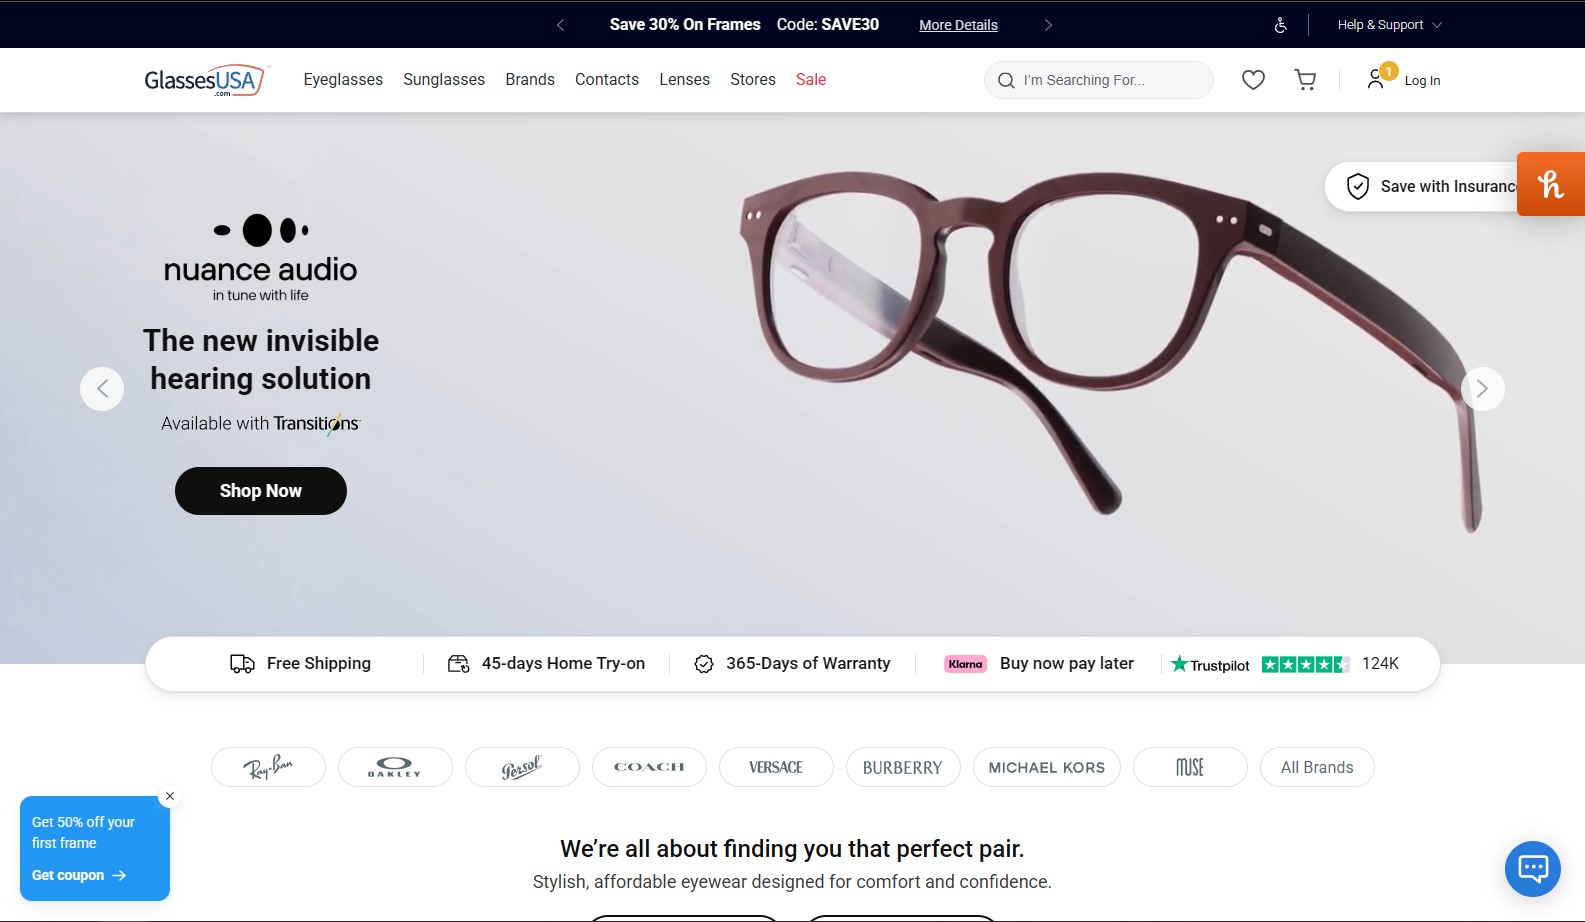Screen dimensions: 1585x922
Task: Open the Eyeglasses menu
Action: point(343,80)
